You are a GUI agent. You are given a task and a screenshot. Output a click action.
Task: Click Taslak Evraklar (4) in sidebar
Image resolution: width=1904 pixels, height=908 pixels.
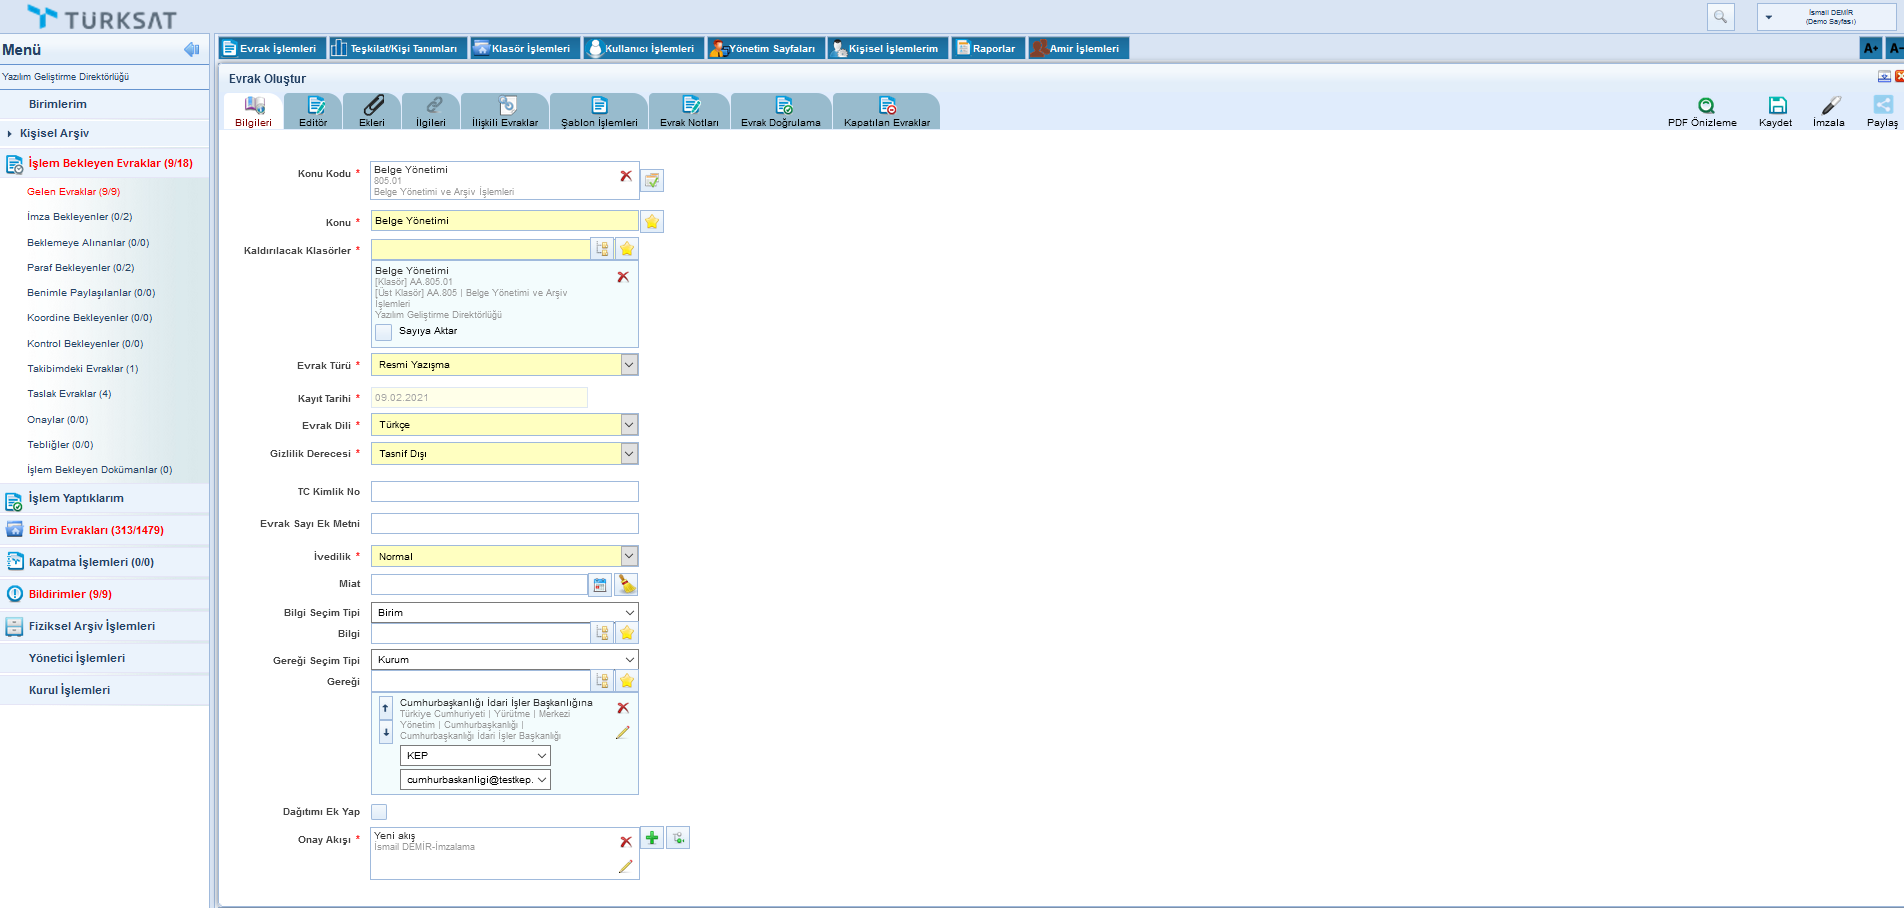(69, 394)
